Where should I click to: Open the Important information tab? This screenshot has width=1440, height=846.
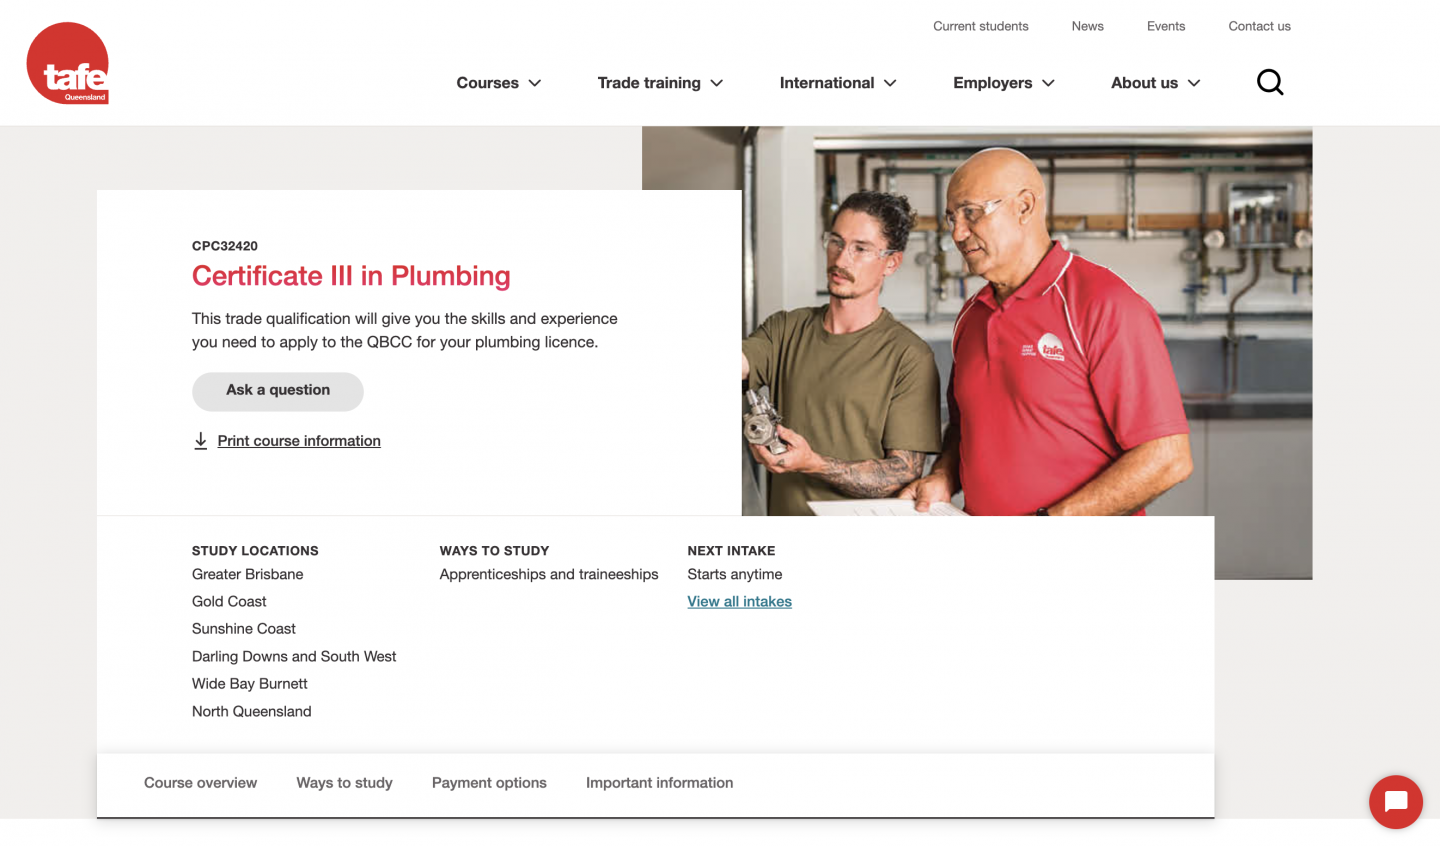tap(659, 783)
